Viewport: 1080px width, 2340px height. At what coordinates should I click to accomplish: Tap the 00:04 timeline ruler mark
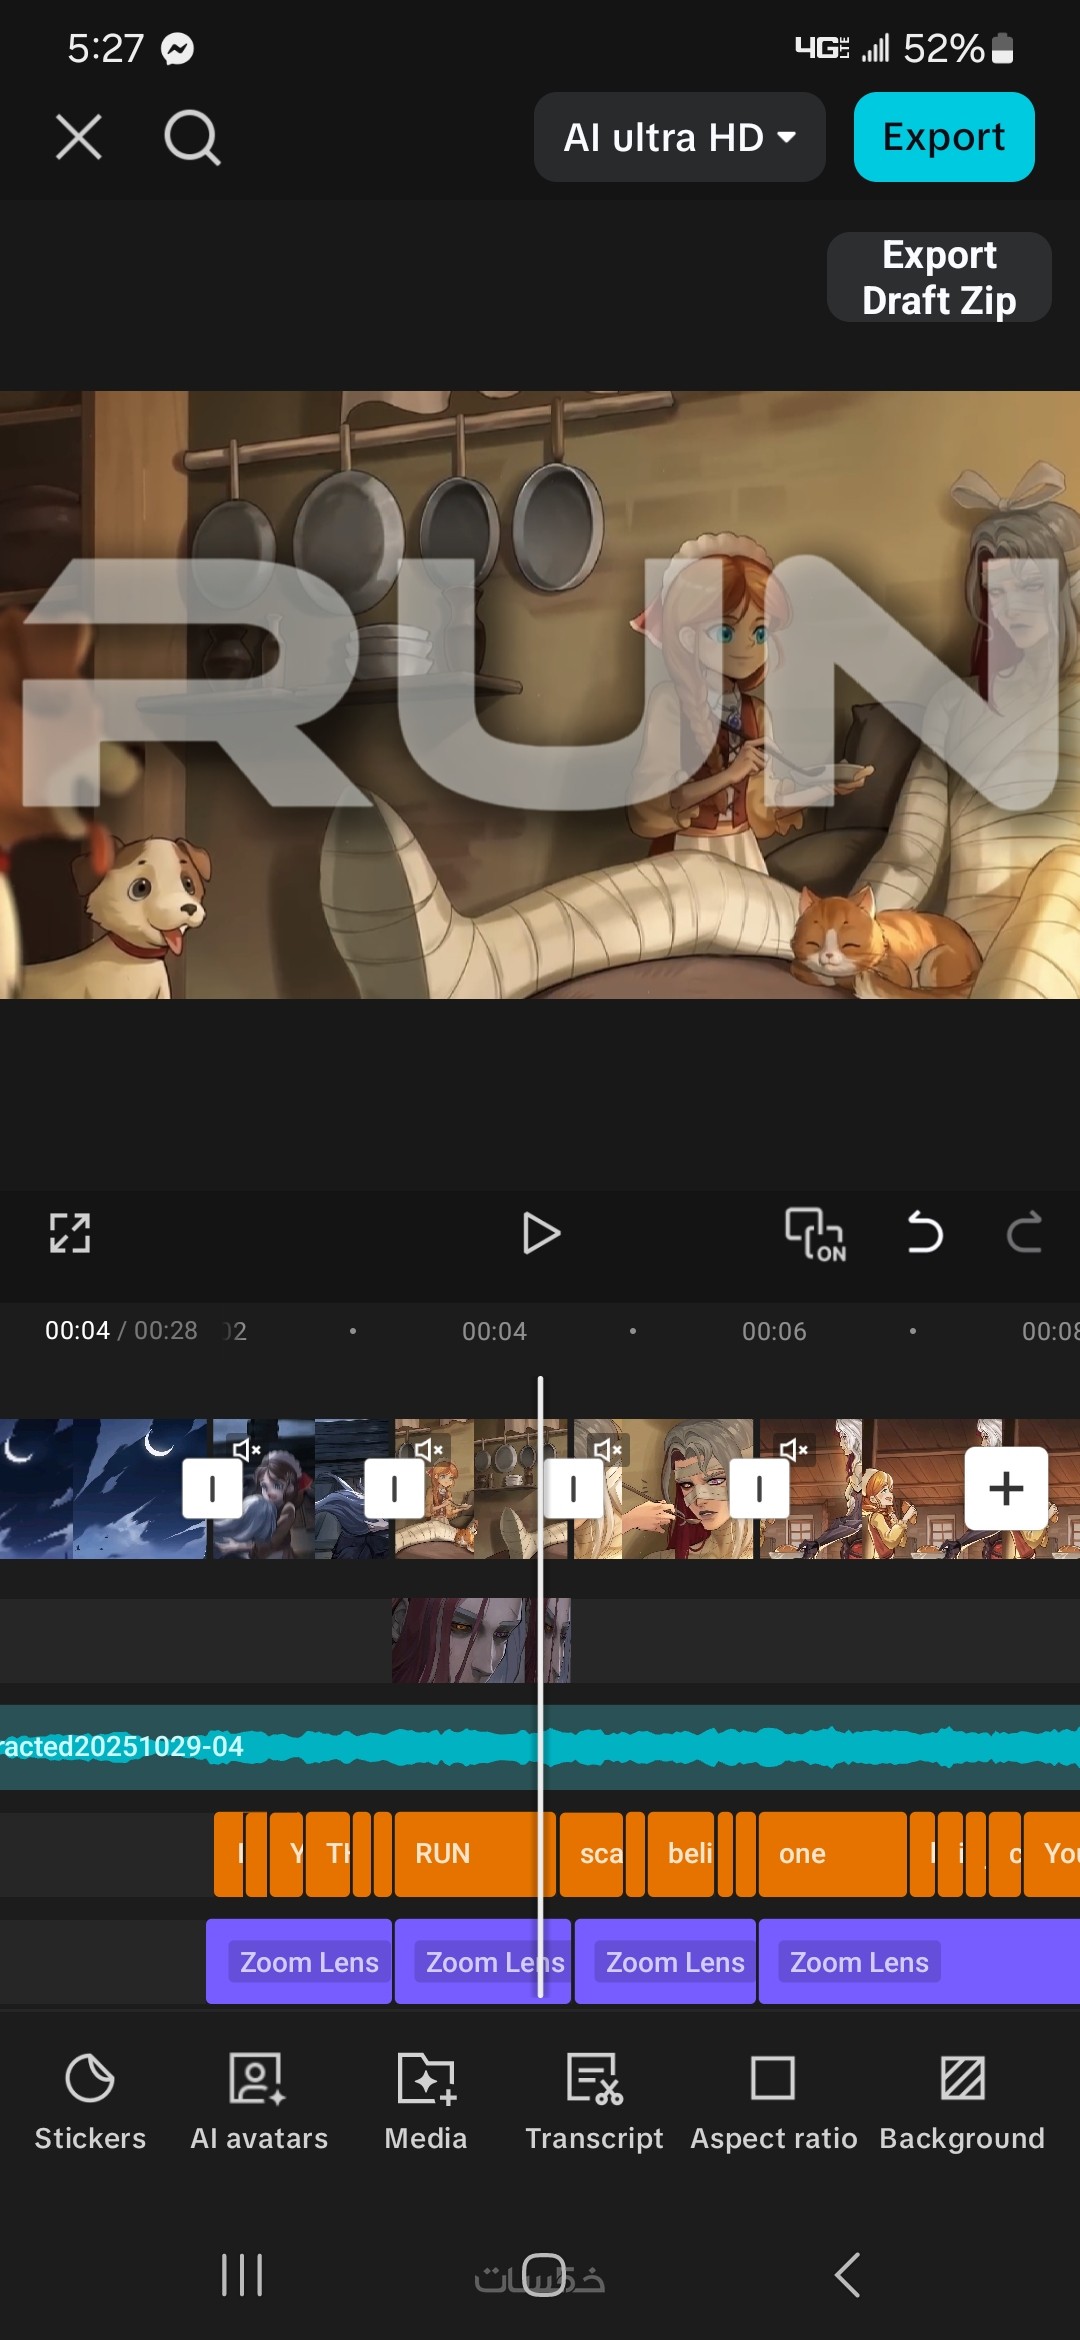494,1331
